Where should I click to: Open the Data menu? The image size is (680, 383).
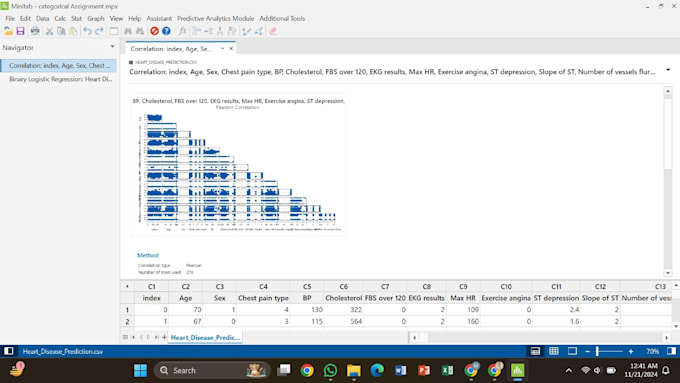click(42, 18)
